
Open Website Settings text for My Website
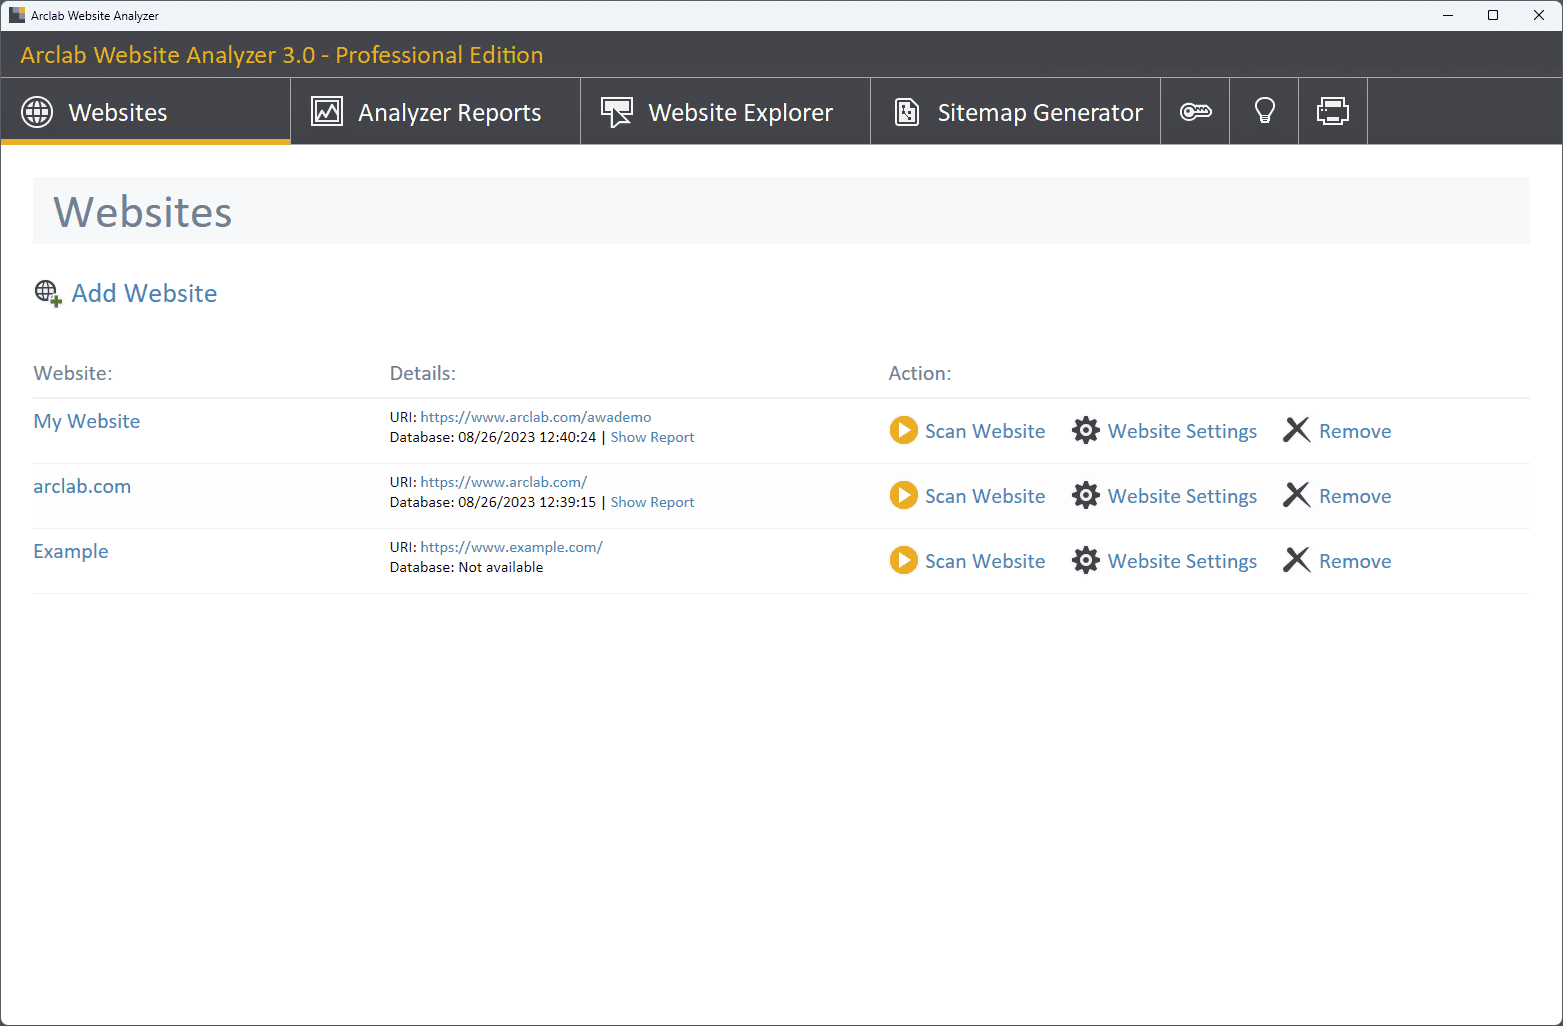[x=1182, y=431]
